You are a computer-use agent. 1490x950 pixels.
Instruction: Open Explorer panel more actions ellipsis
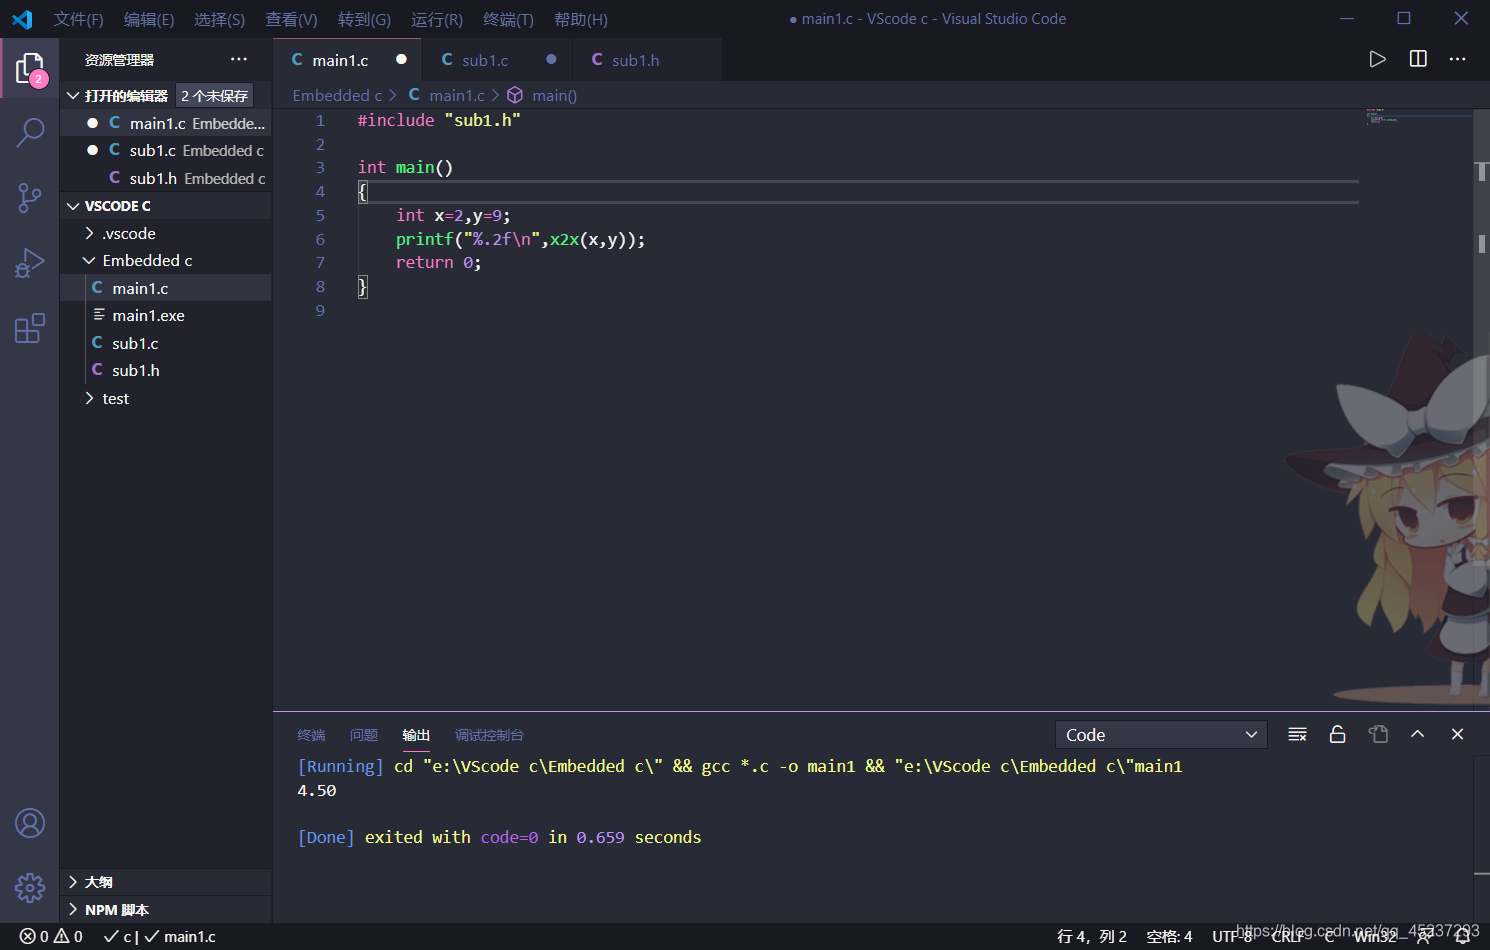(x=238, y=60)
